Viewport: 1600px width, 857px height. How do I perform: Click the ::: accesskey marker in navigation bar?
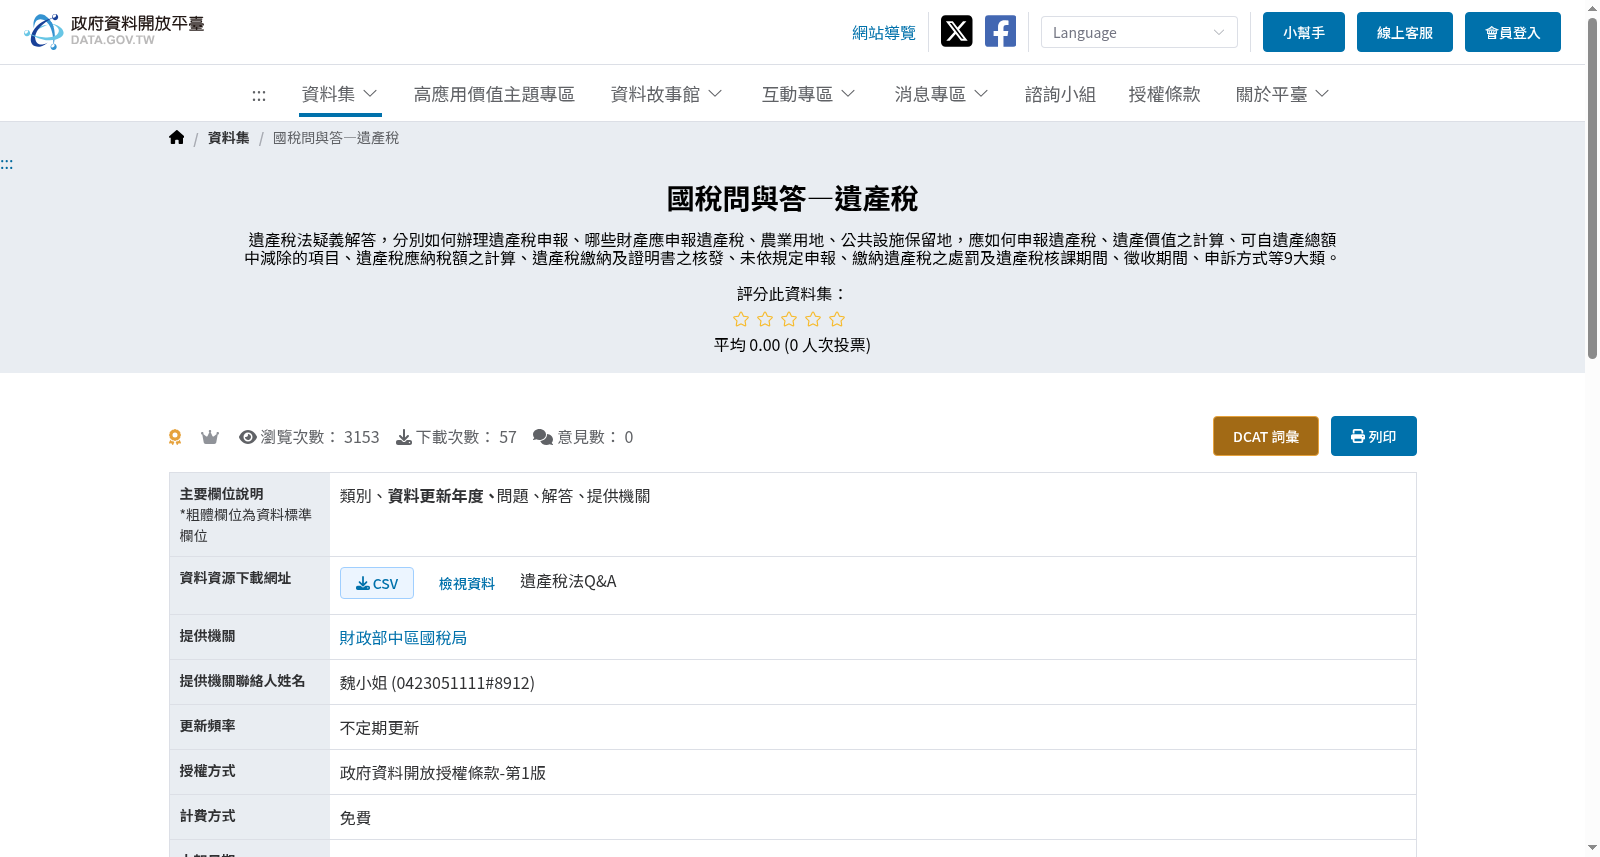[x=259, y=95]
